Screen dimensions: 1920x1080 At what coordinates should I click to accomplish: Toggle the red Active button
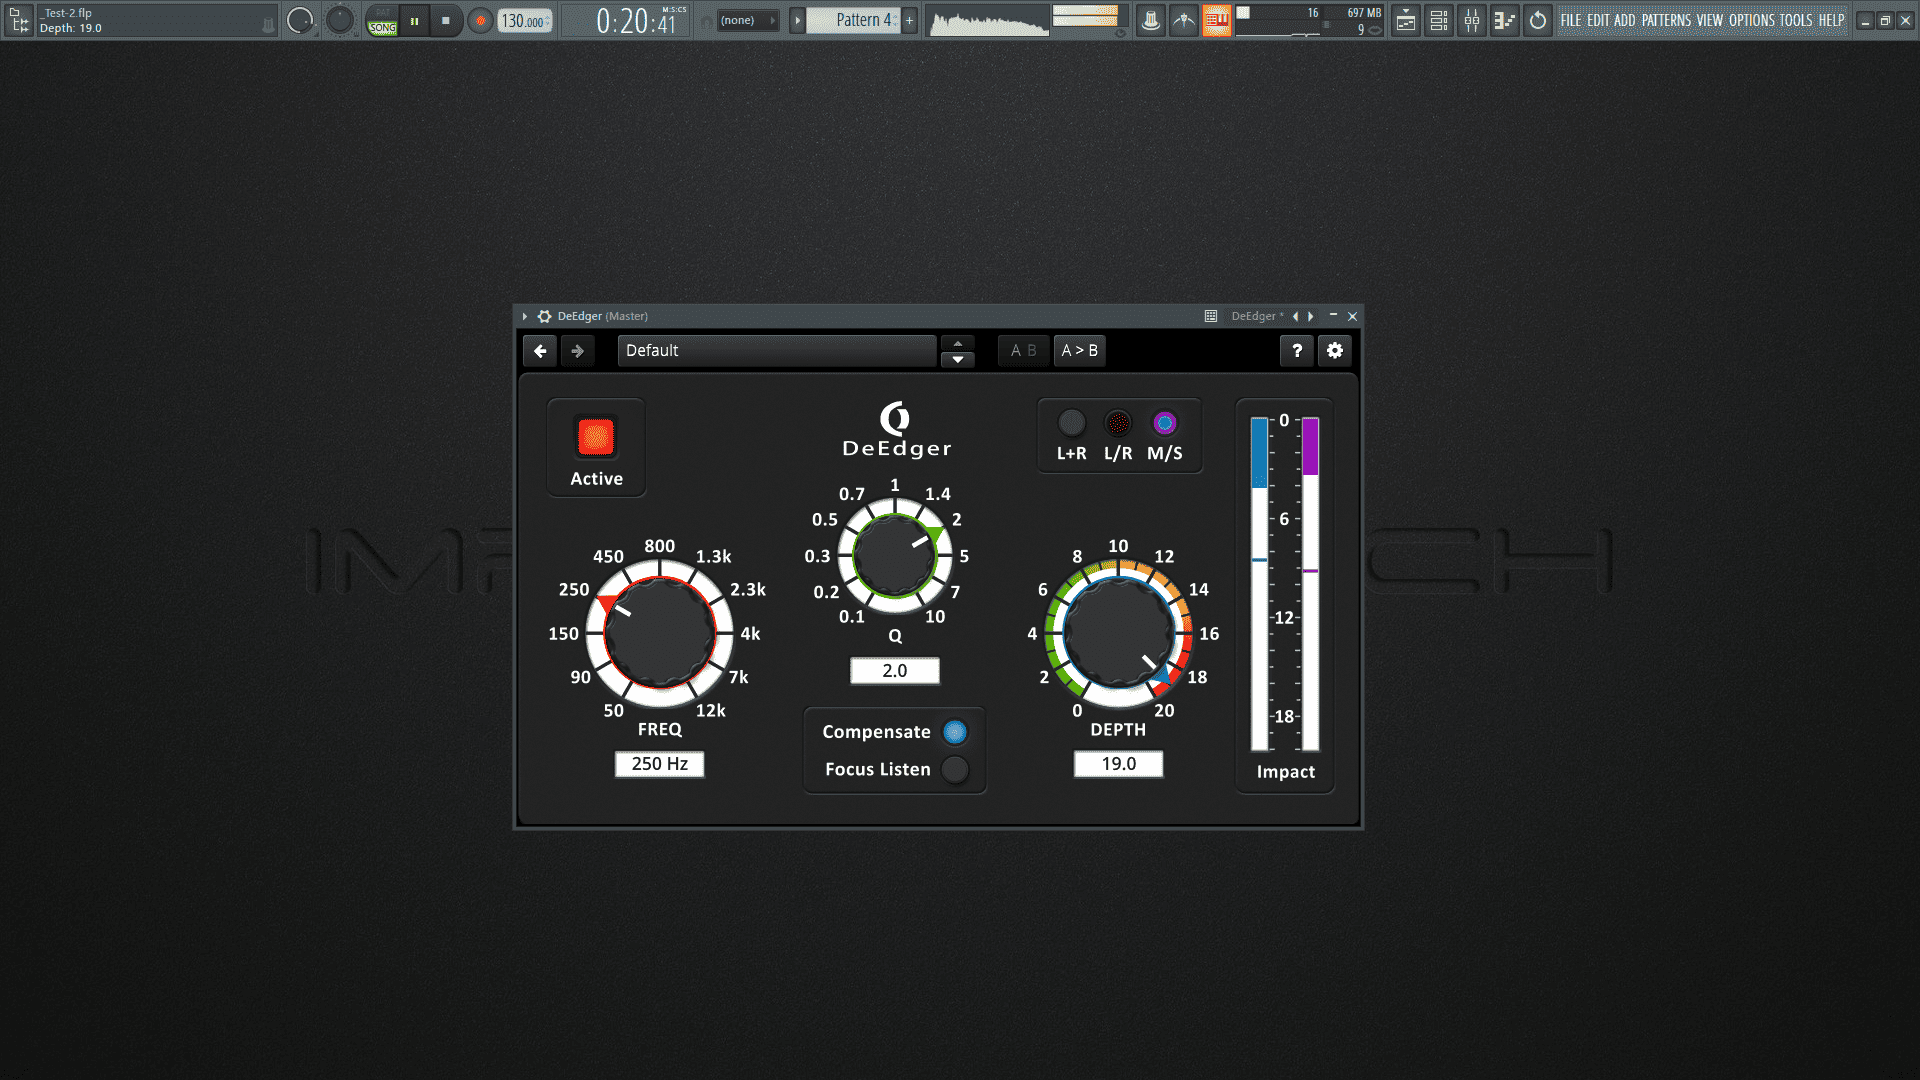(x=596, y=437)
